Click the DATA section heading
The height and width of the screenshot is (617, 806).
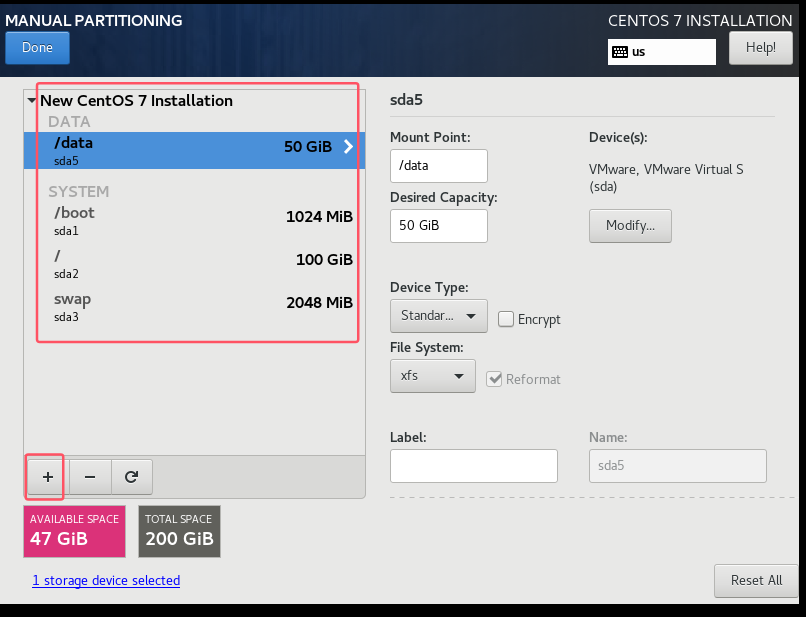tap(69, 121)
